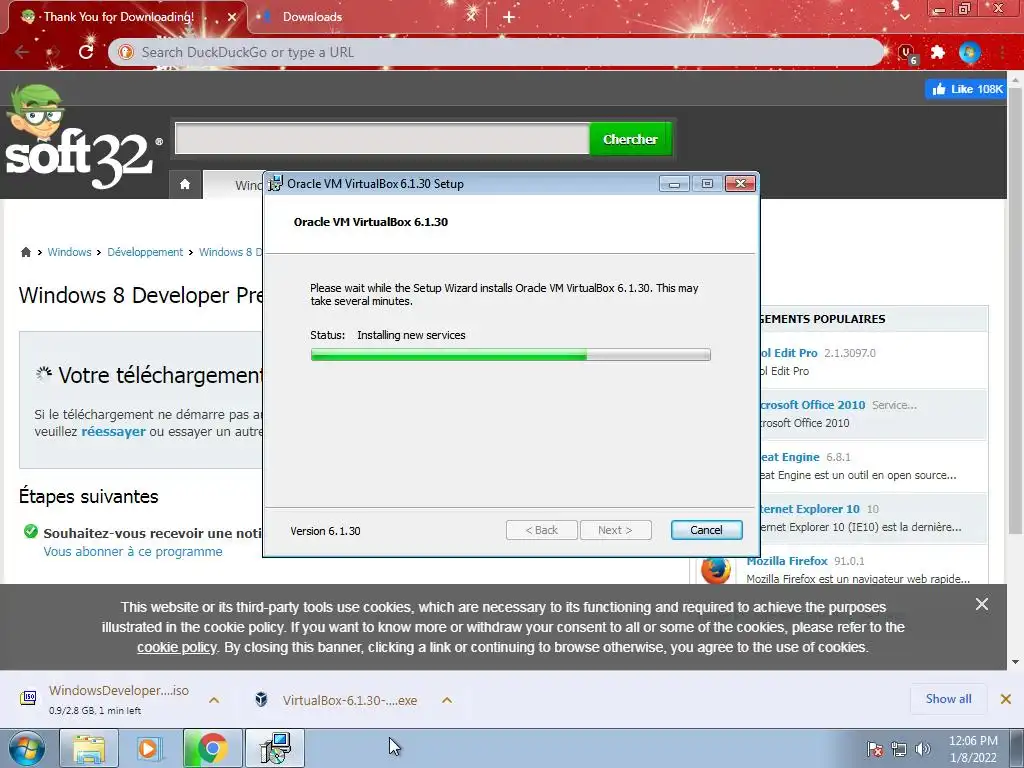Screen dimensions: 1024x768
Task: Click the soft32 logo
Action: point(82,137)
